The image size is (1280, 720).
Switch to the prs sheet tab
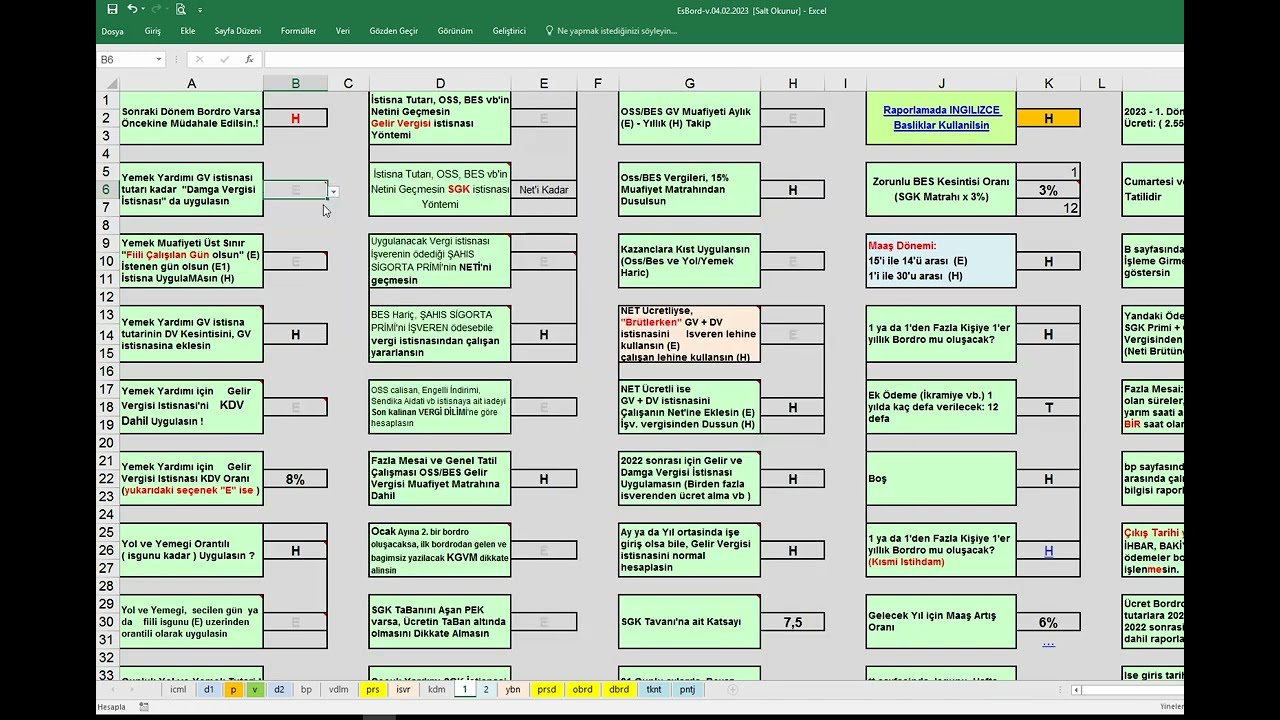(x=373, y=689)
